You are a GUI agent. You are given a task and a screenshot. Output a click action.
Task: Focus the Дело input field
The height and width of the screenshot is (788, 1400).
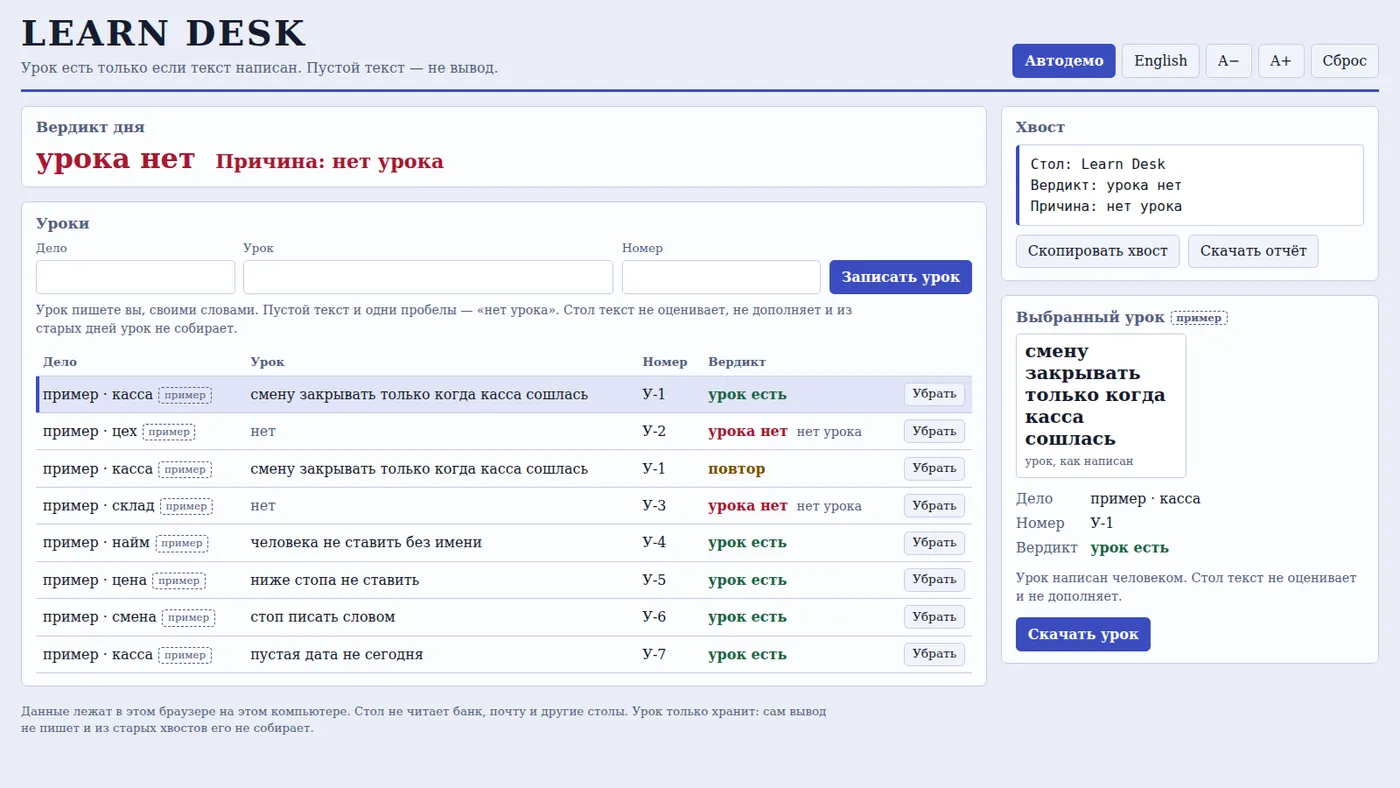point(135,277)
